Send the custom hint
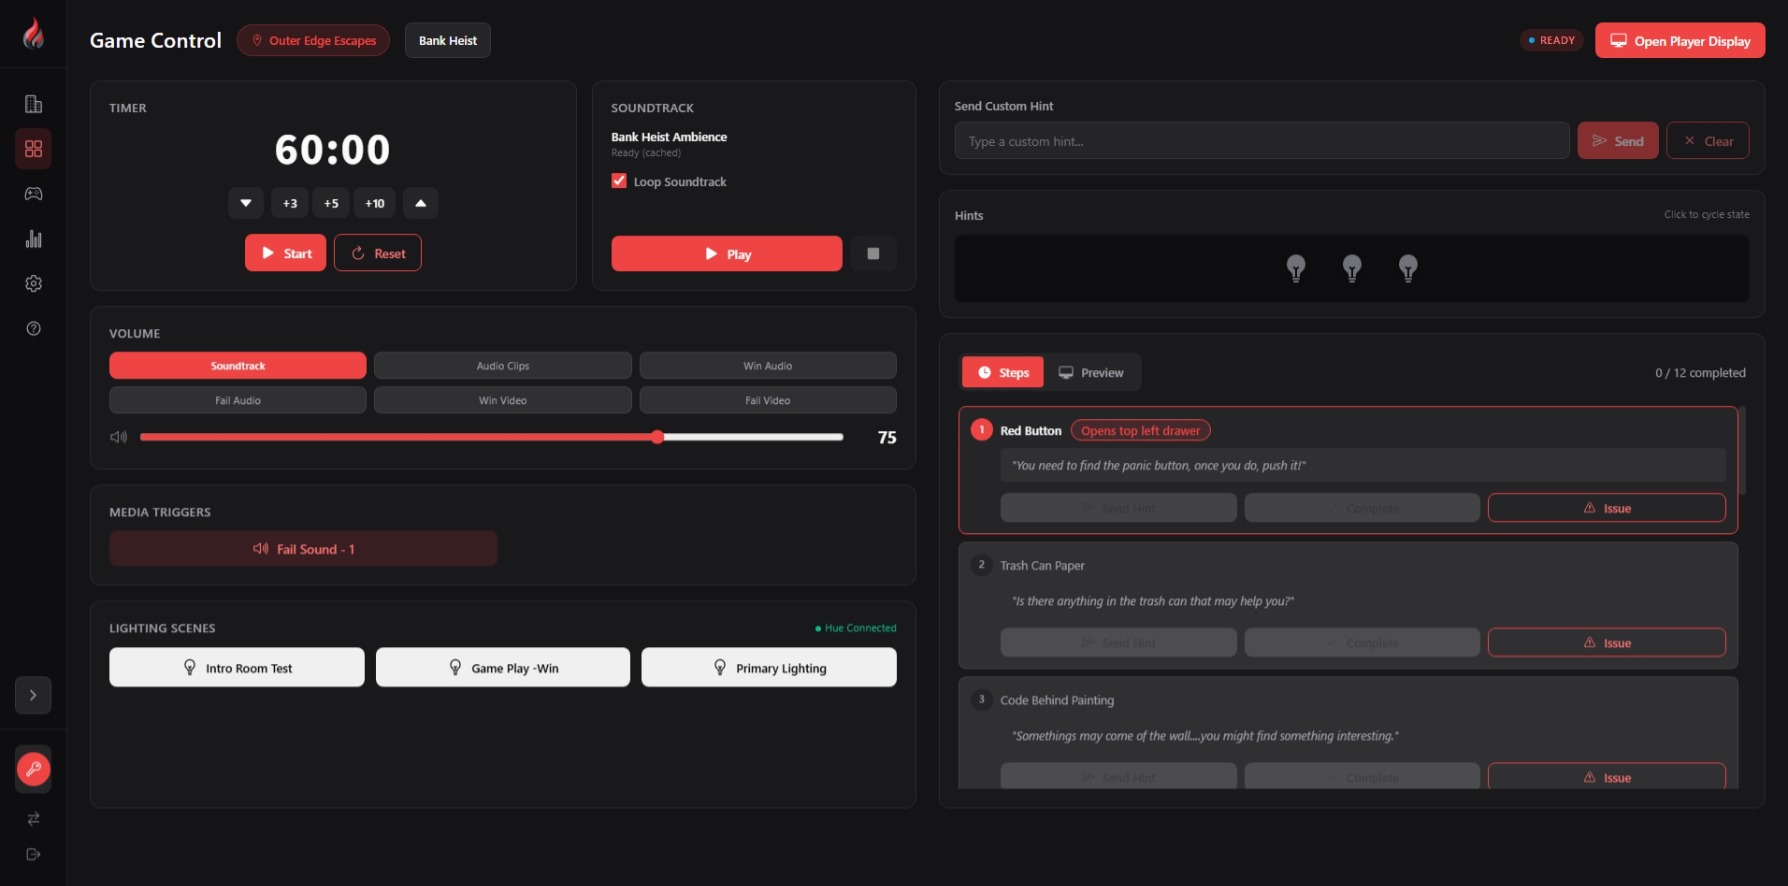The image size is (1788, 886). tap(1618, 141)
